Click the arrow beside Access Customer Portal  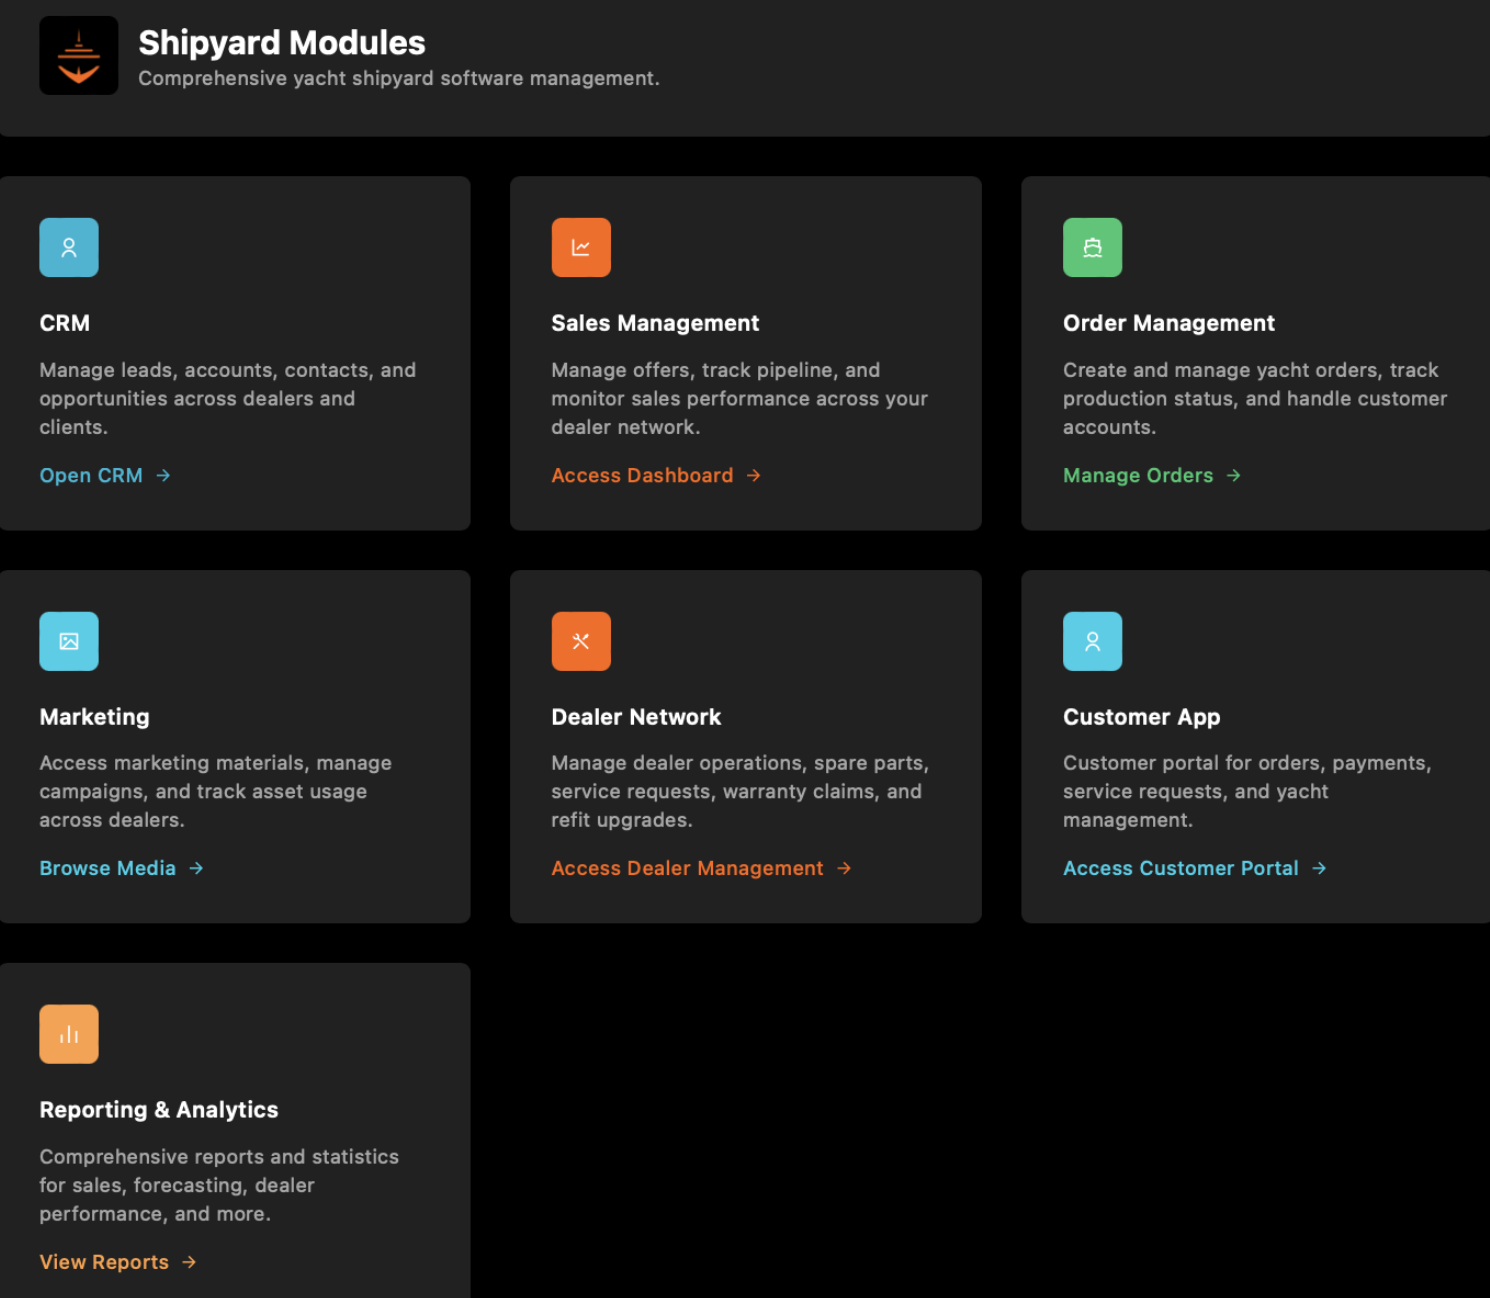pyautogui.click(x=1319, y=868)
